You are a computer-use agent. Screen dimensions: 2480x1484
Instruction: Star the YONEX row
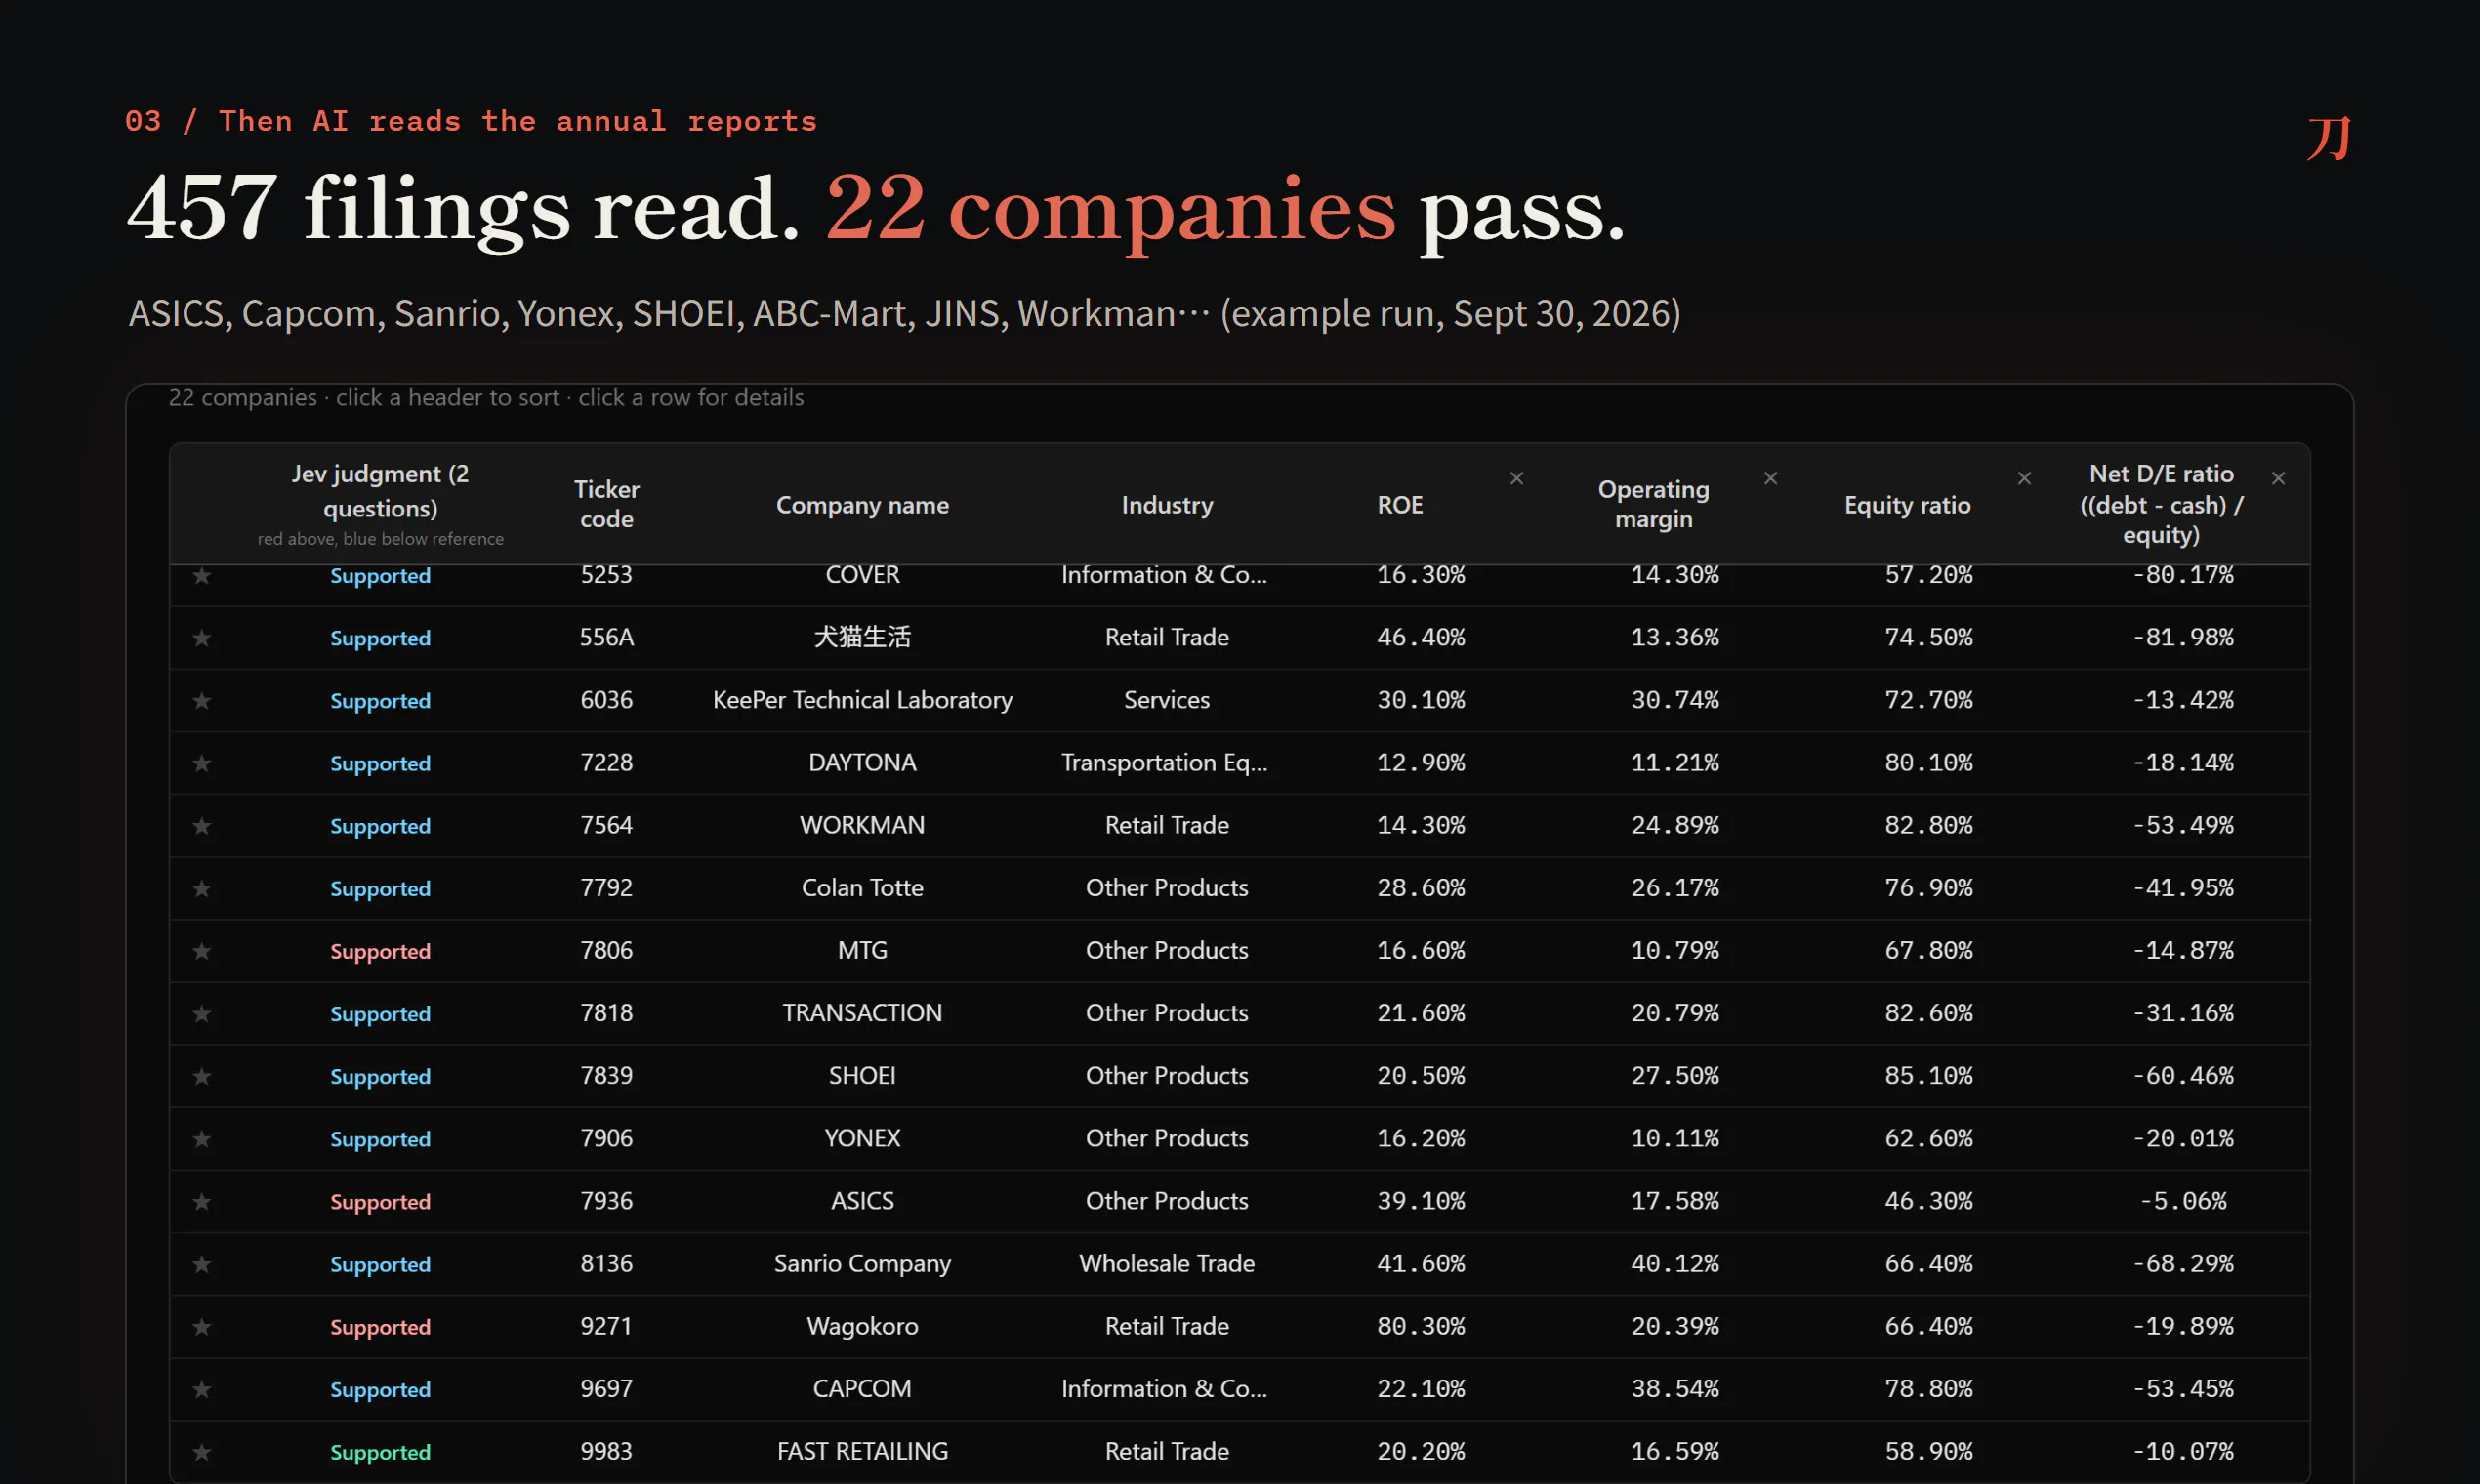[x=202, y=1139]
